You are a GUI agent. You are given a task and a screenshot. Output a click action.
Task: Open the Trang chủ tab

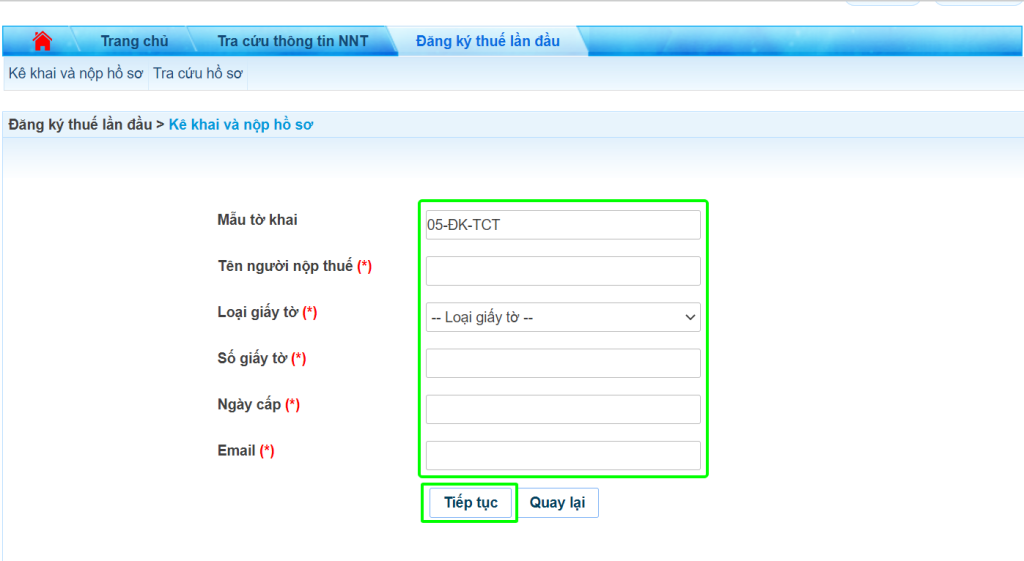point(134,41)
